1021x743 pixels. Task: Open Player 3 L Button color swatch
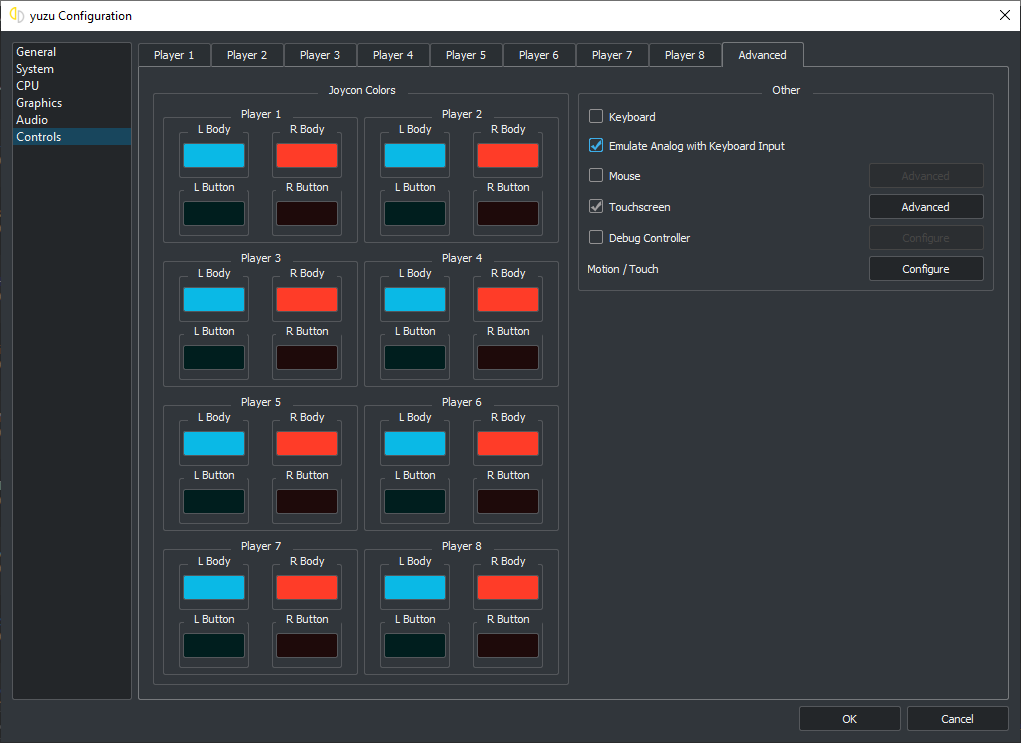click(214, 358)
